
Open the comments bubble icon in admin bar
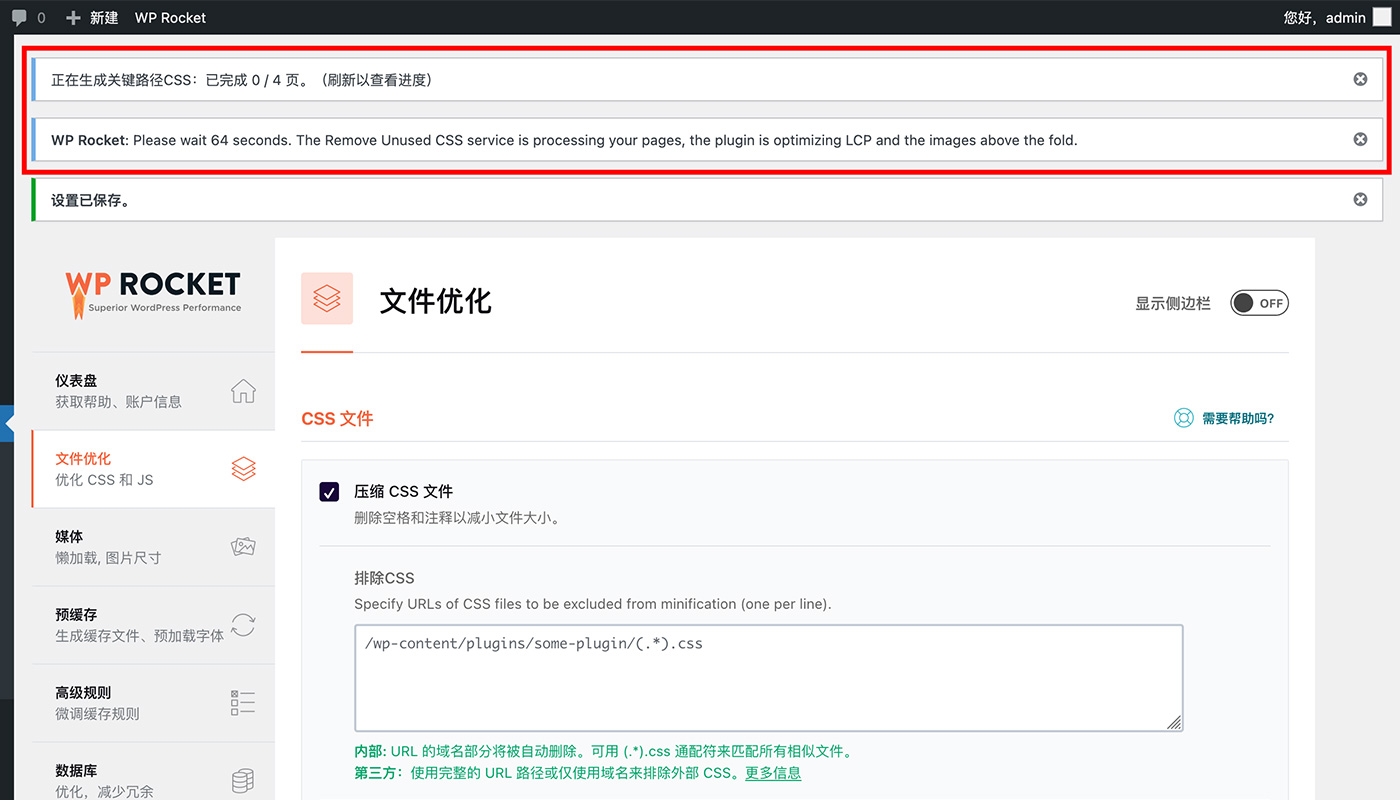(x=19, y=17)
